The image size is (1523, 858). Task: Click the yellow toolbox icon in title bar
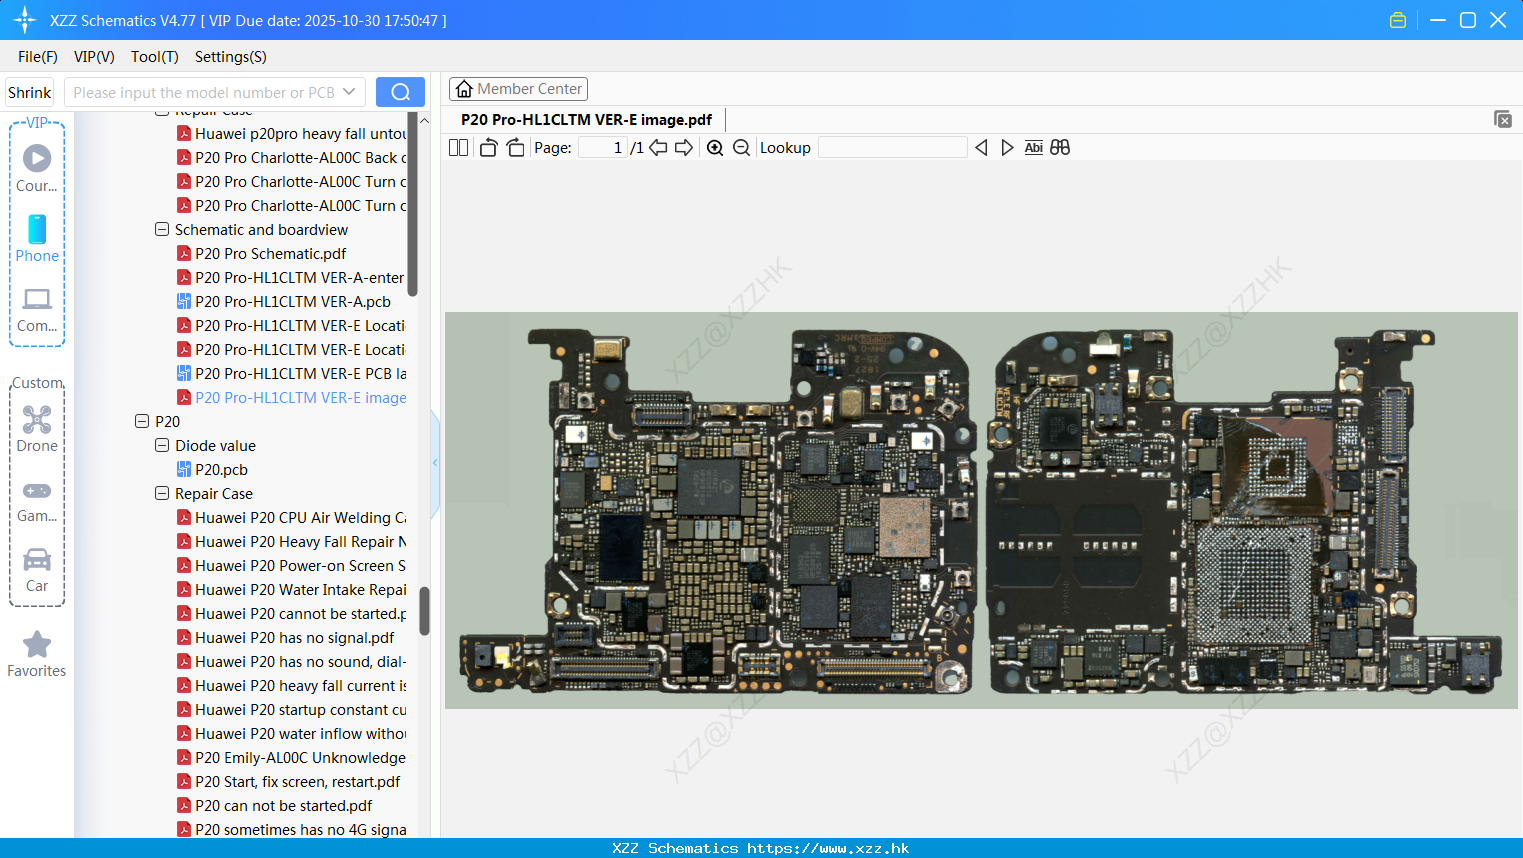pyautogui.click(x=1398, y=20)
